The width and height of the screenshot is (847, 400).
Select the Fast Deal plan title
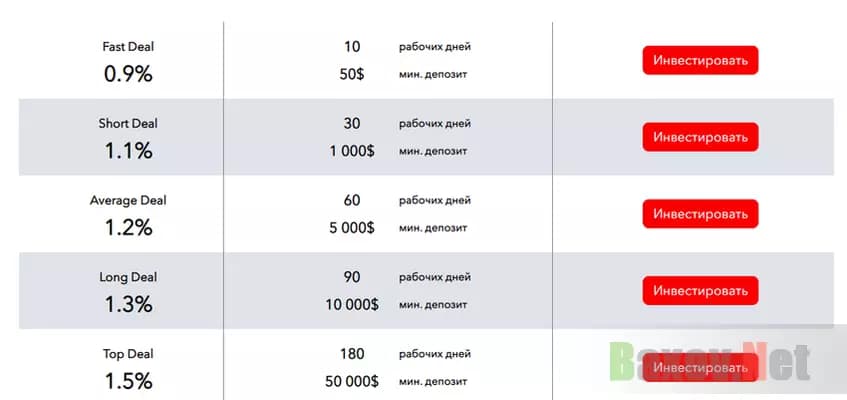click(128, 47)
